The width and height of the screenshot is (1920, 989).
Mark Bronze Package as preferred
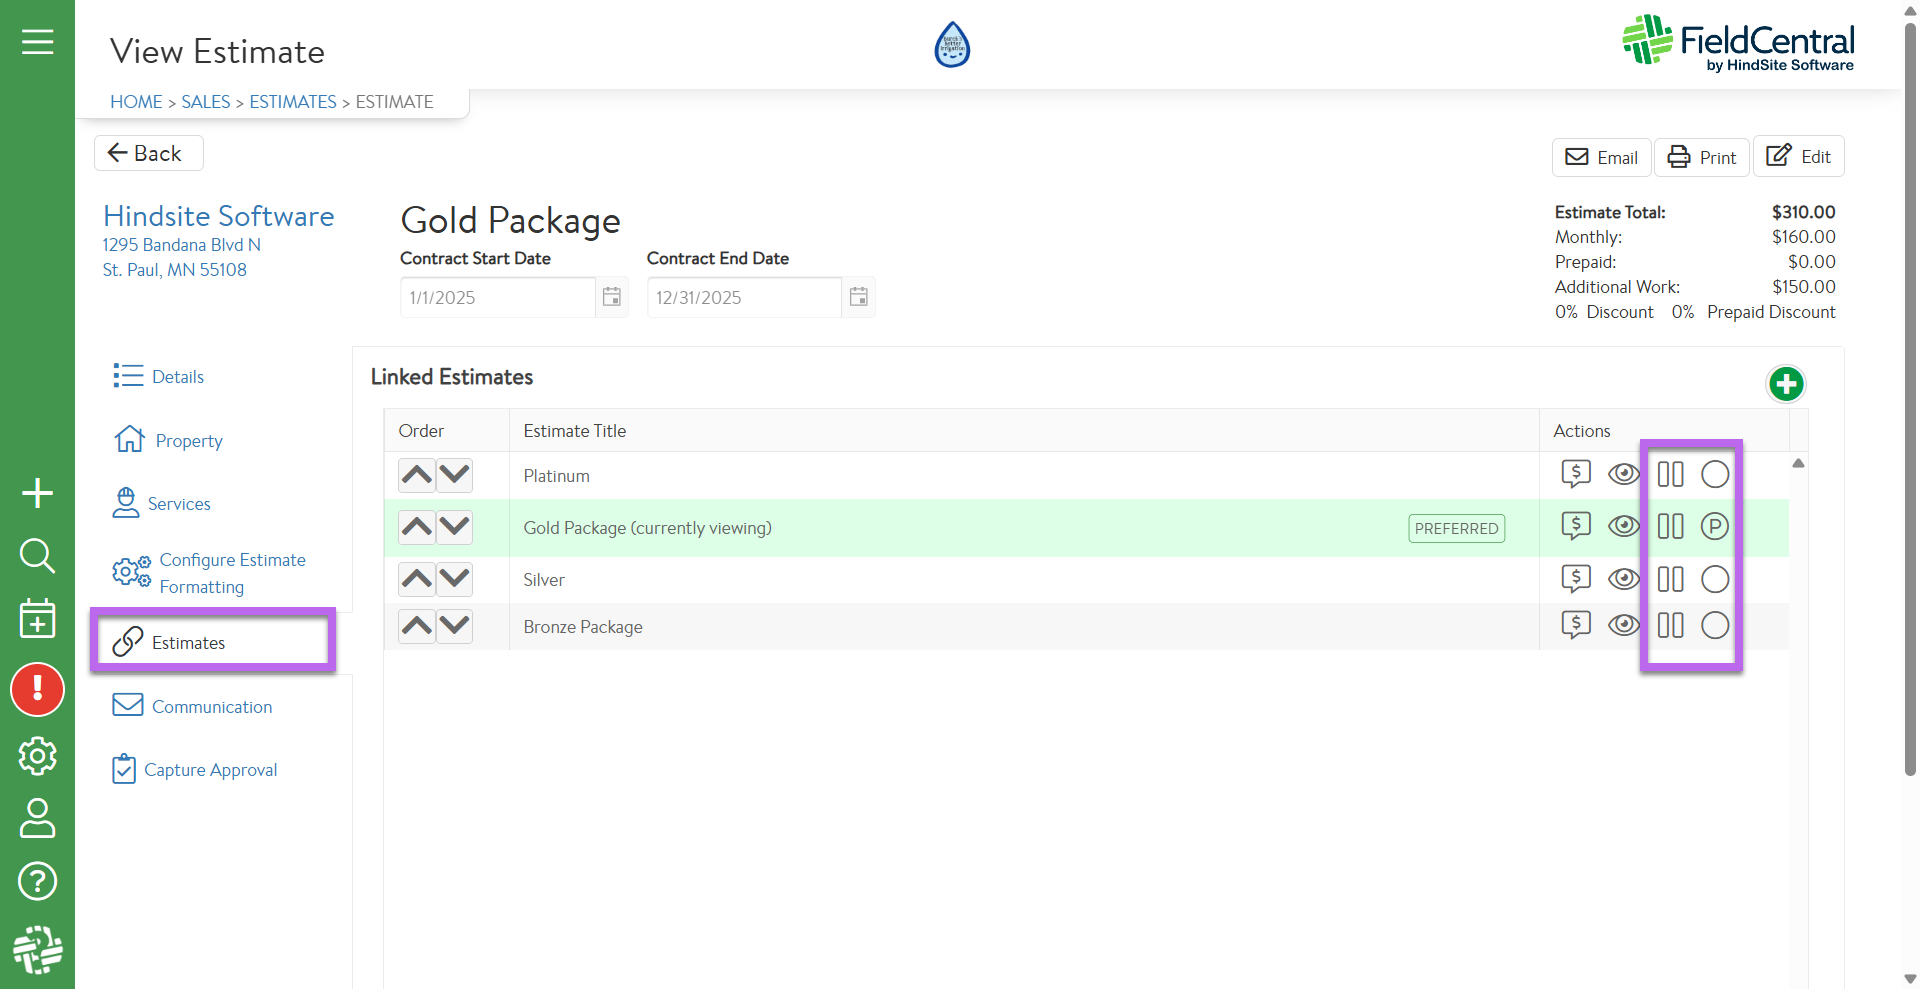coord(1714,626)
